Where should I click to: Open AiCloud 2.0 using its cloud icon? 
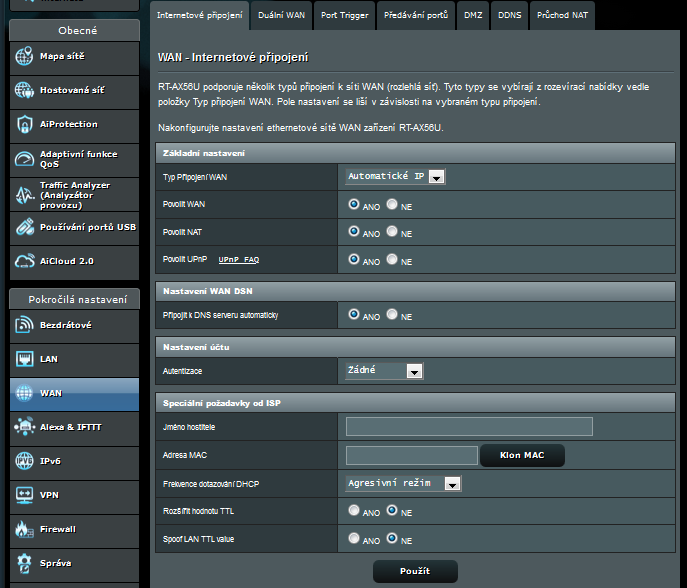coord(24,261)
